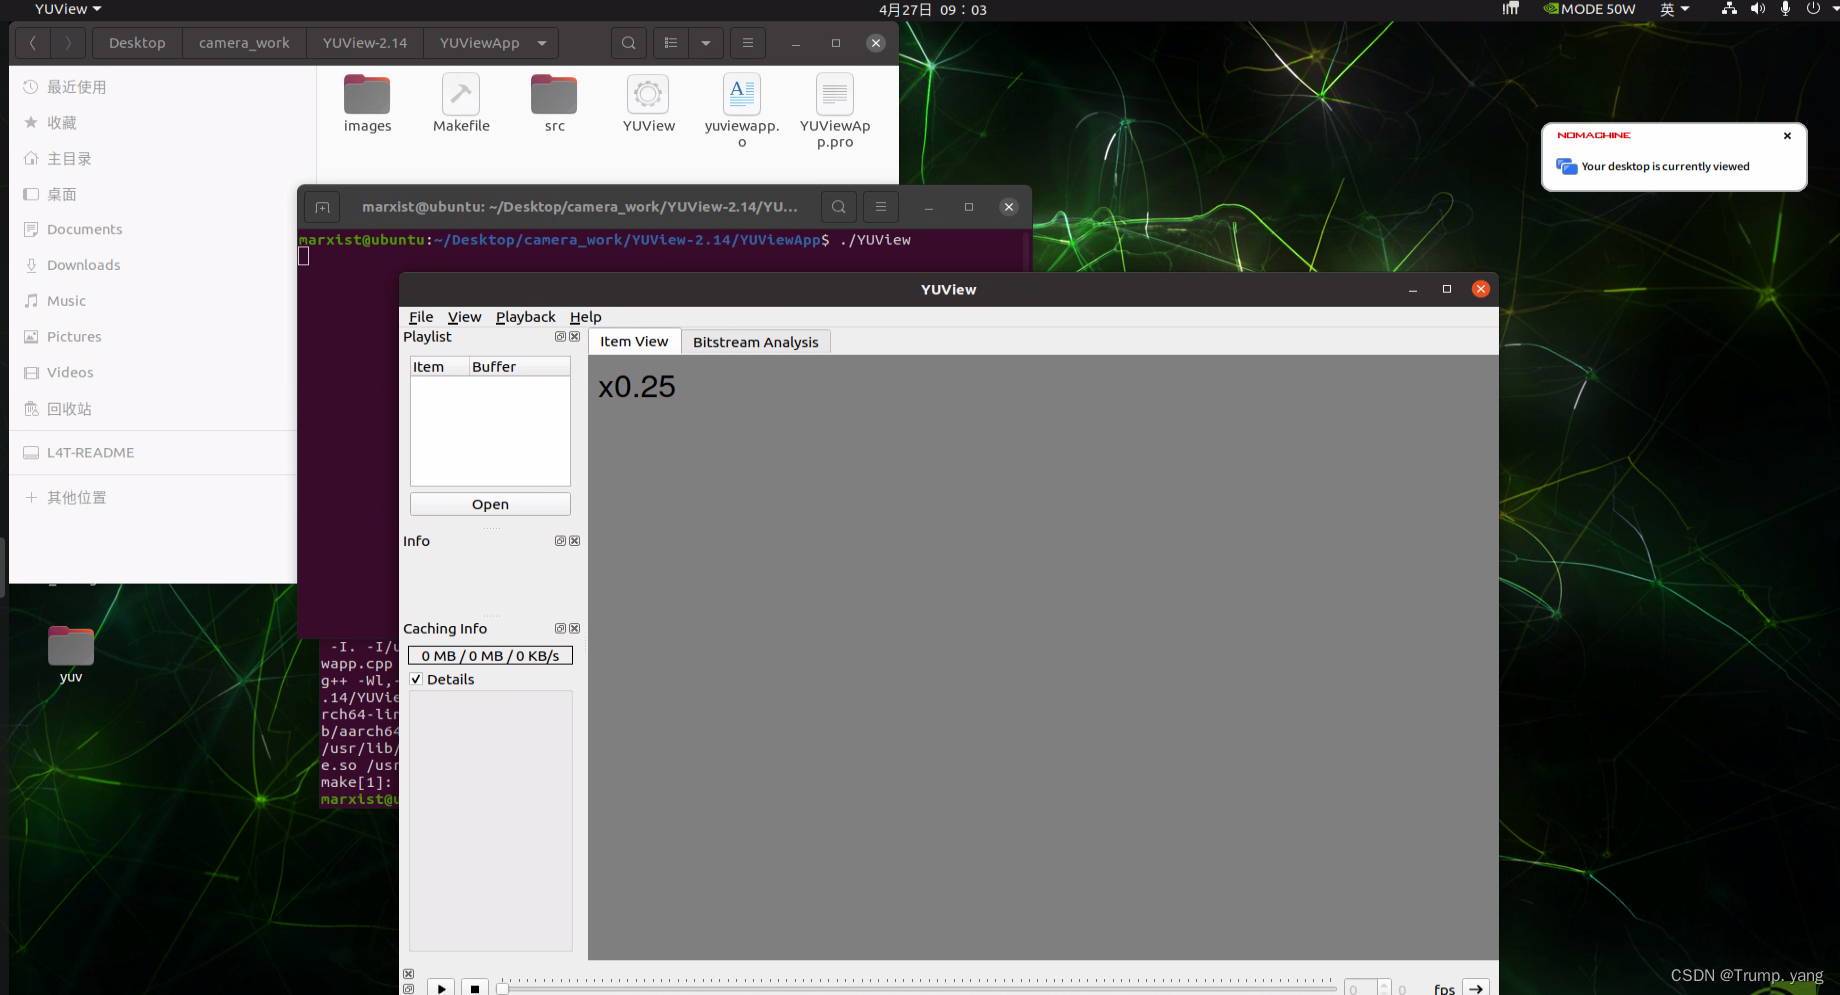Float the Info dock panel
Image resolution: width=1840 pixels, height=995 pixels.
(560, 541)
